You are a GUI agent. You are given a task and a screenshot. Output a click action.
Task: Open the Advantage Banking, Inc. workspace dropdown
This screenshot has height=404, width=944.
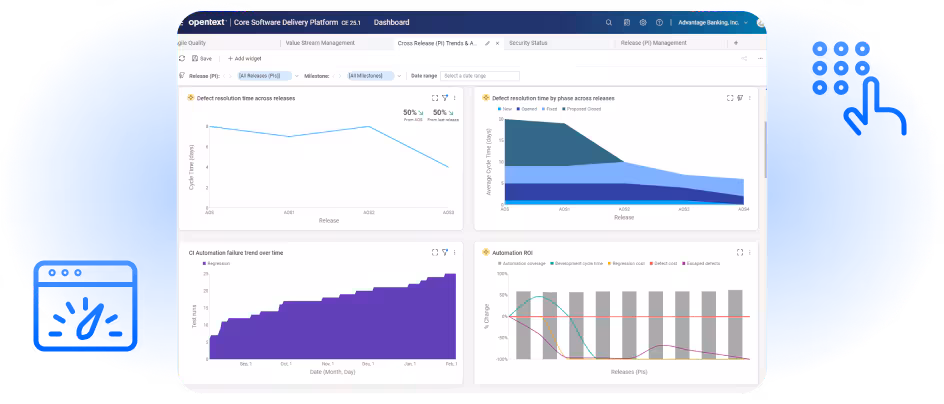[x=713, y=22]
